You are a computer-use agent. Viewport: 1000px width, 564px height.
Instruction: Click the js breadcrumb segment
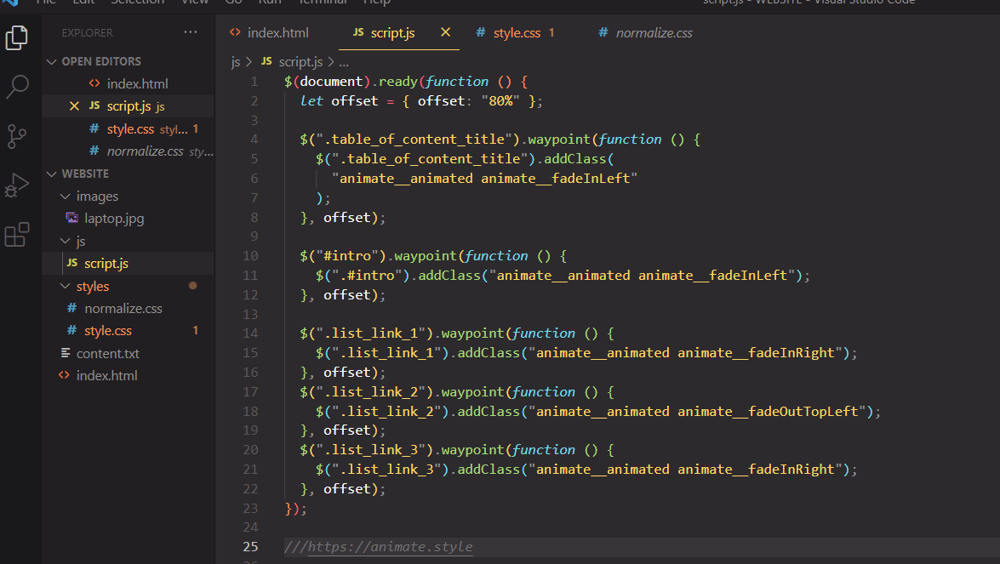235,62
